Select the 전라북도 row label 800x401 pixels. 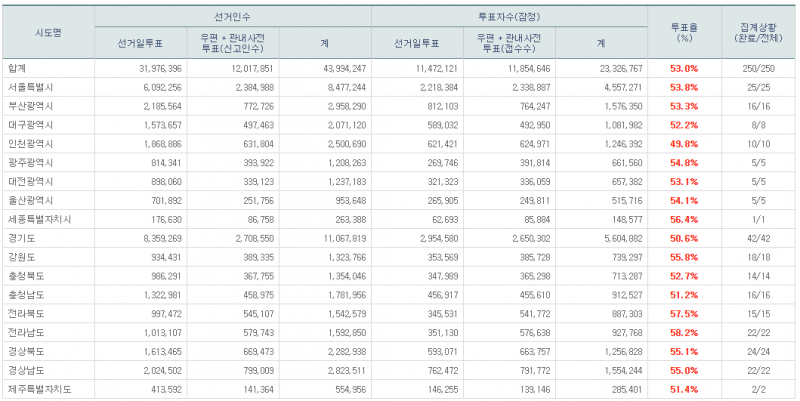click(x=26, y=314)
